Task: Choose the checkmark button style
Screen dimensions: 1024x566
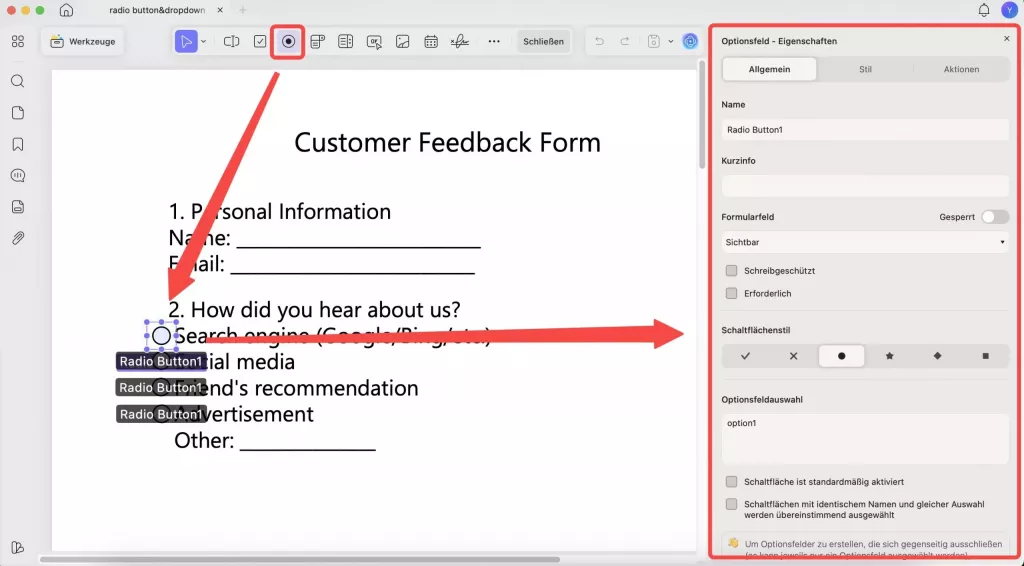Action: pos(745,356)
